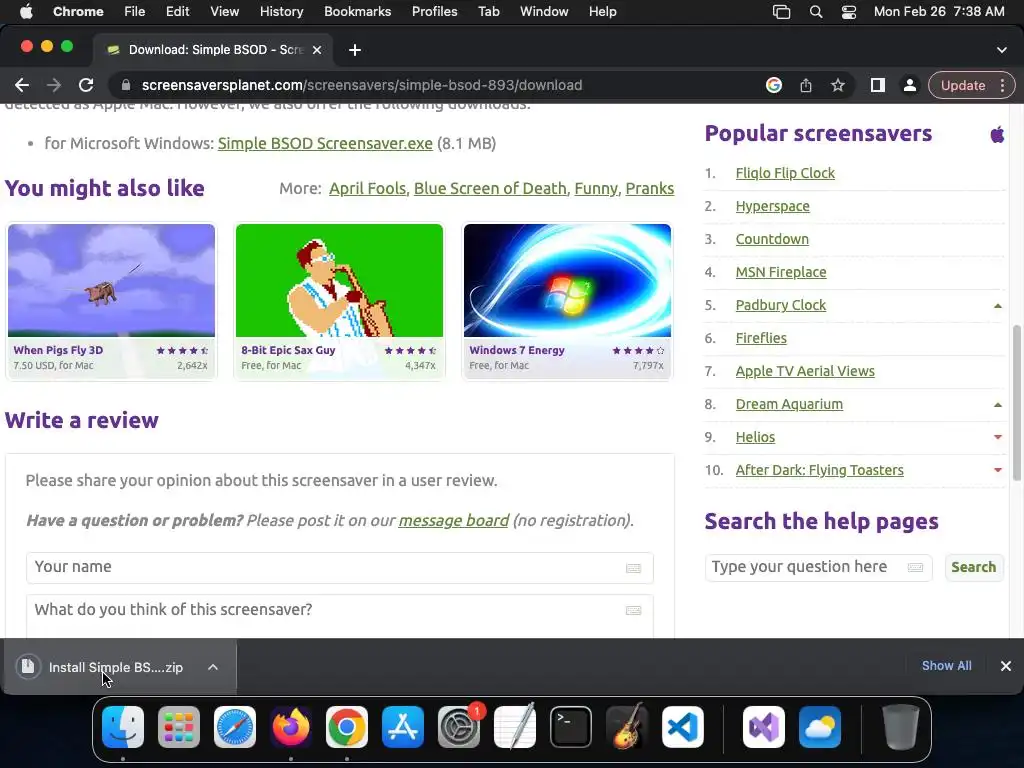Image resolution: width=1024 pixels, height=768 pixels.
Task: Open Terminal from the Dock
Action: (x=571, y=727)
